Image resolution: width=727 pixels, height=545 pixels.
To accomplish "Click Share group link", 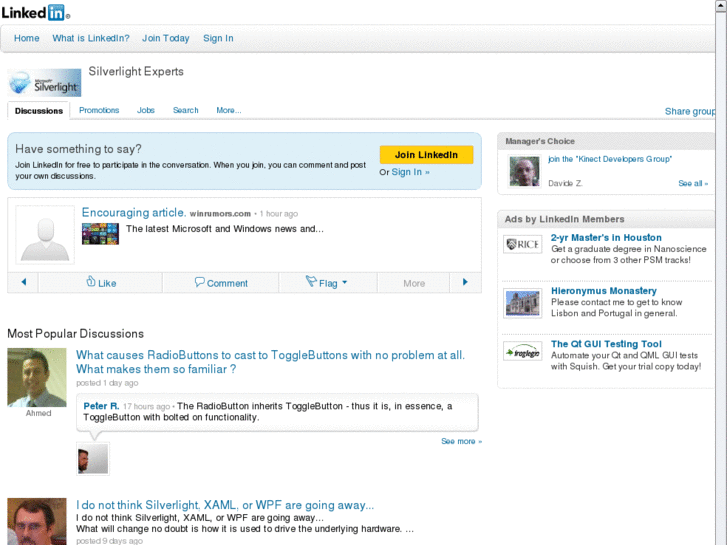I will pyautogui.click(x=690, y=111).
